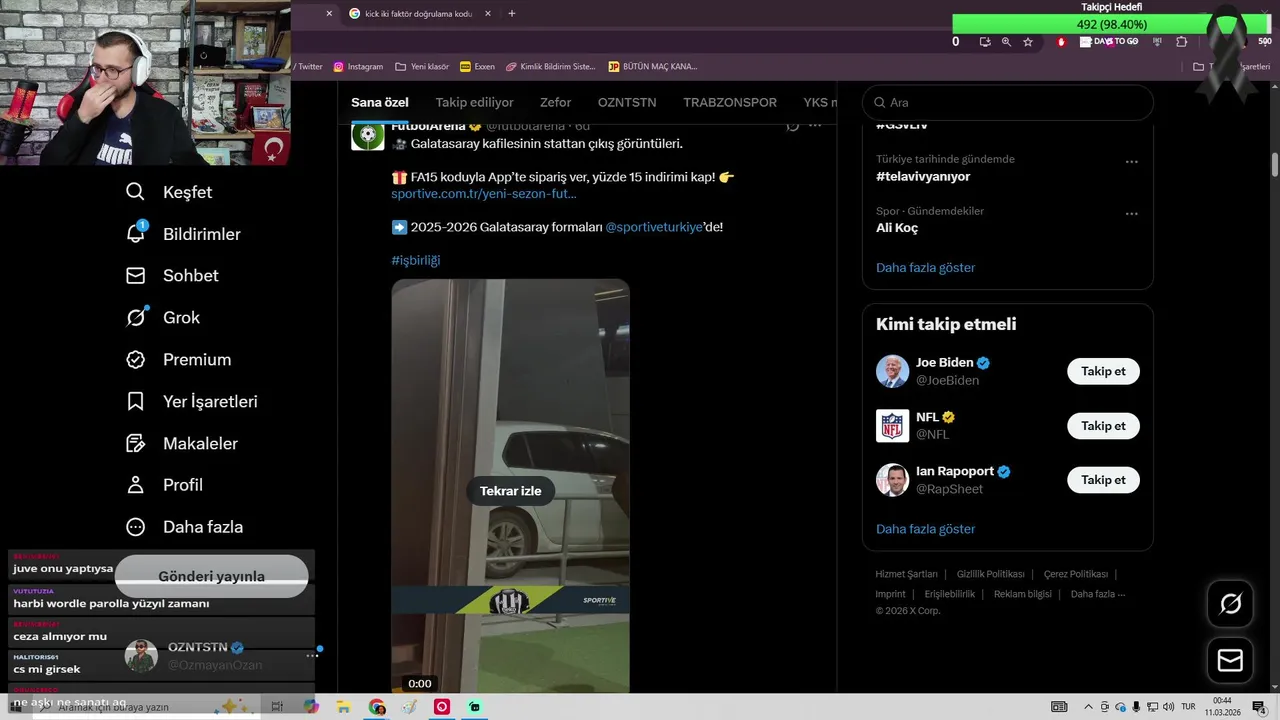Follow NFL with Takip et

(x=1103, y=426)
